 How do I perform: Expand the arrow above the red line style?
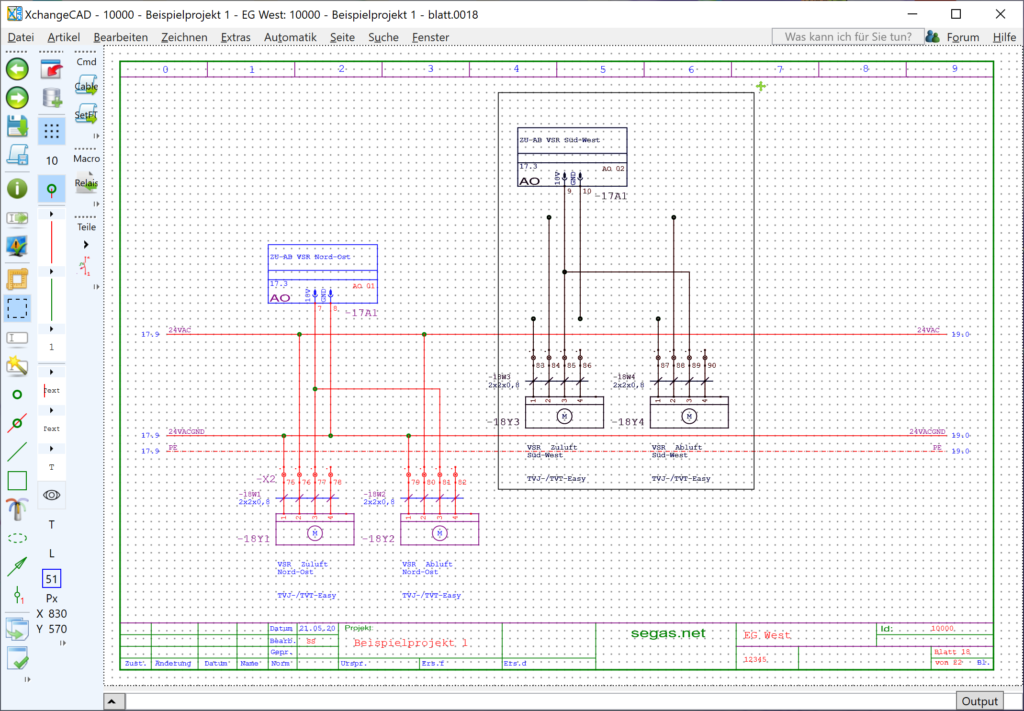click(x=52, y=214)
